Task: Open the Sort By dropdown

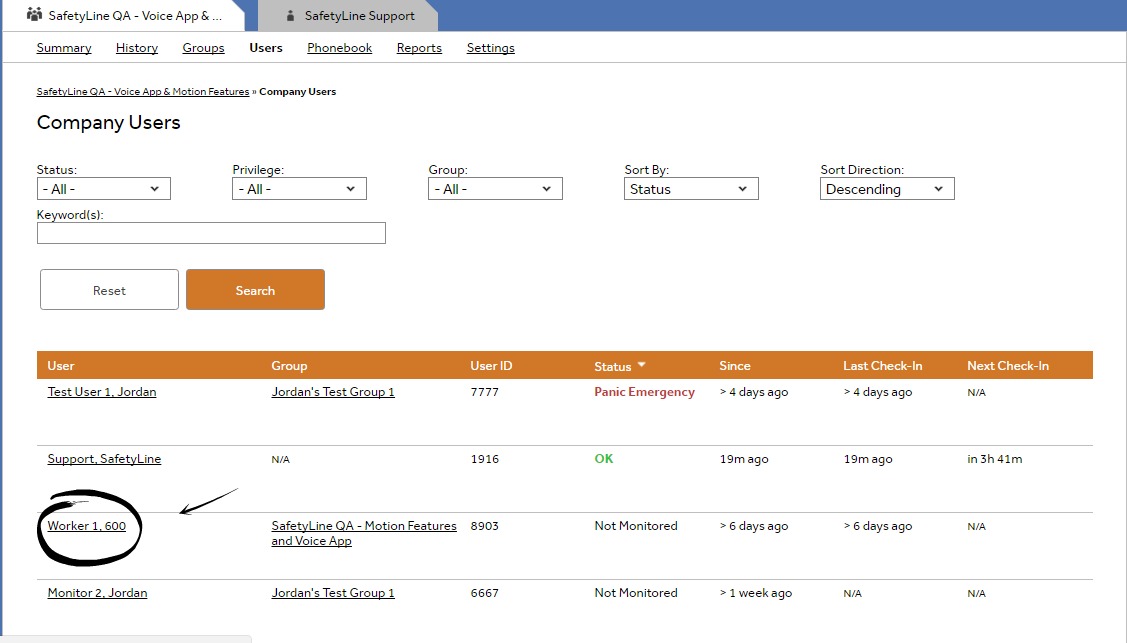Action: [691, 189]
